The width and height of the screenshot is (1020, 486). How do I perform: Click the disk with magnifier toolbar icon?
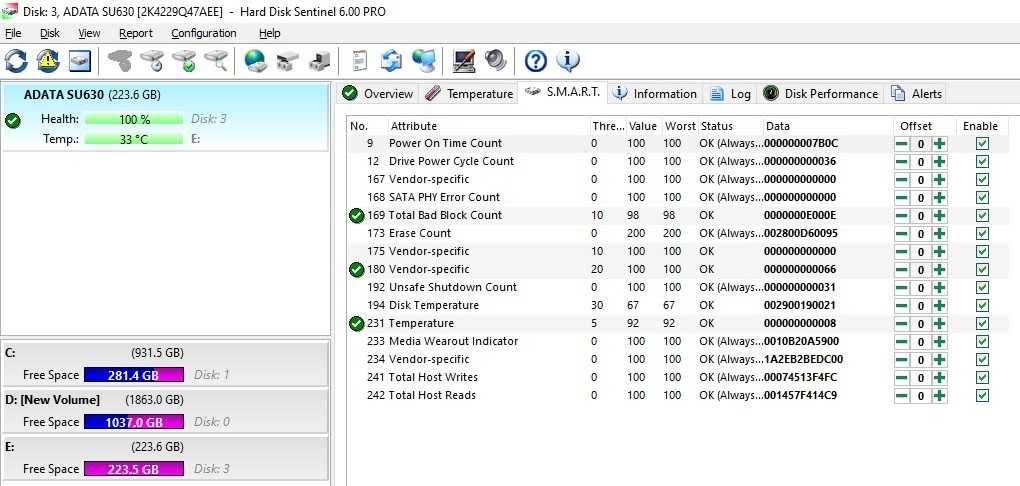click(216, 61)
